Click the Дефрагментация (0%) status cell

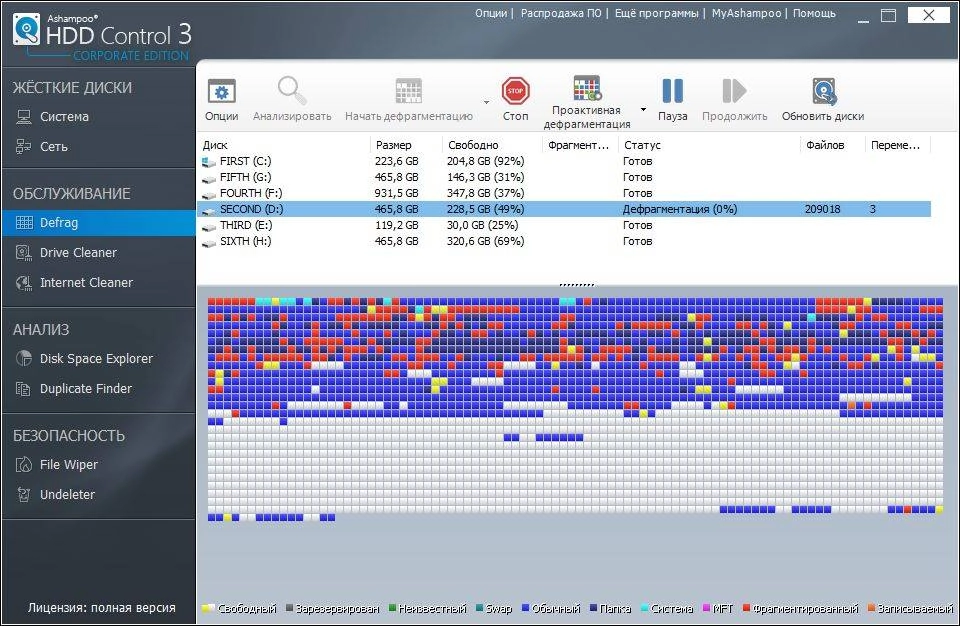[680, 209]
